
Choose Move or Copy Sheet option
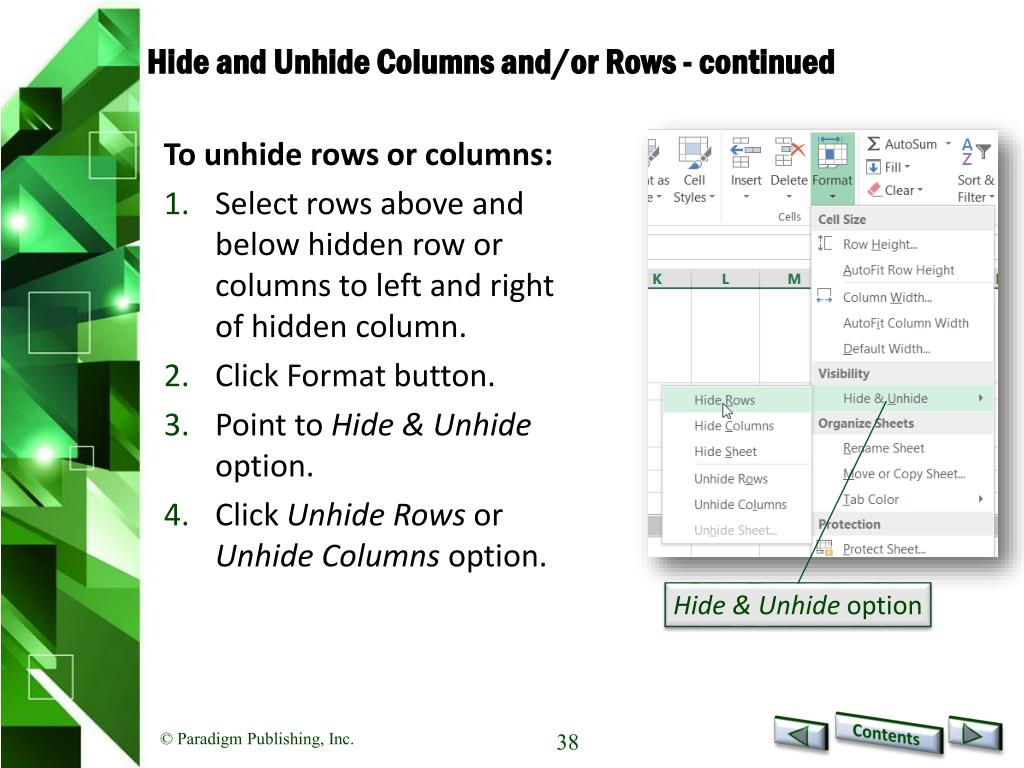click(903, 473)
